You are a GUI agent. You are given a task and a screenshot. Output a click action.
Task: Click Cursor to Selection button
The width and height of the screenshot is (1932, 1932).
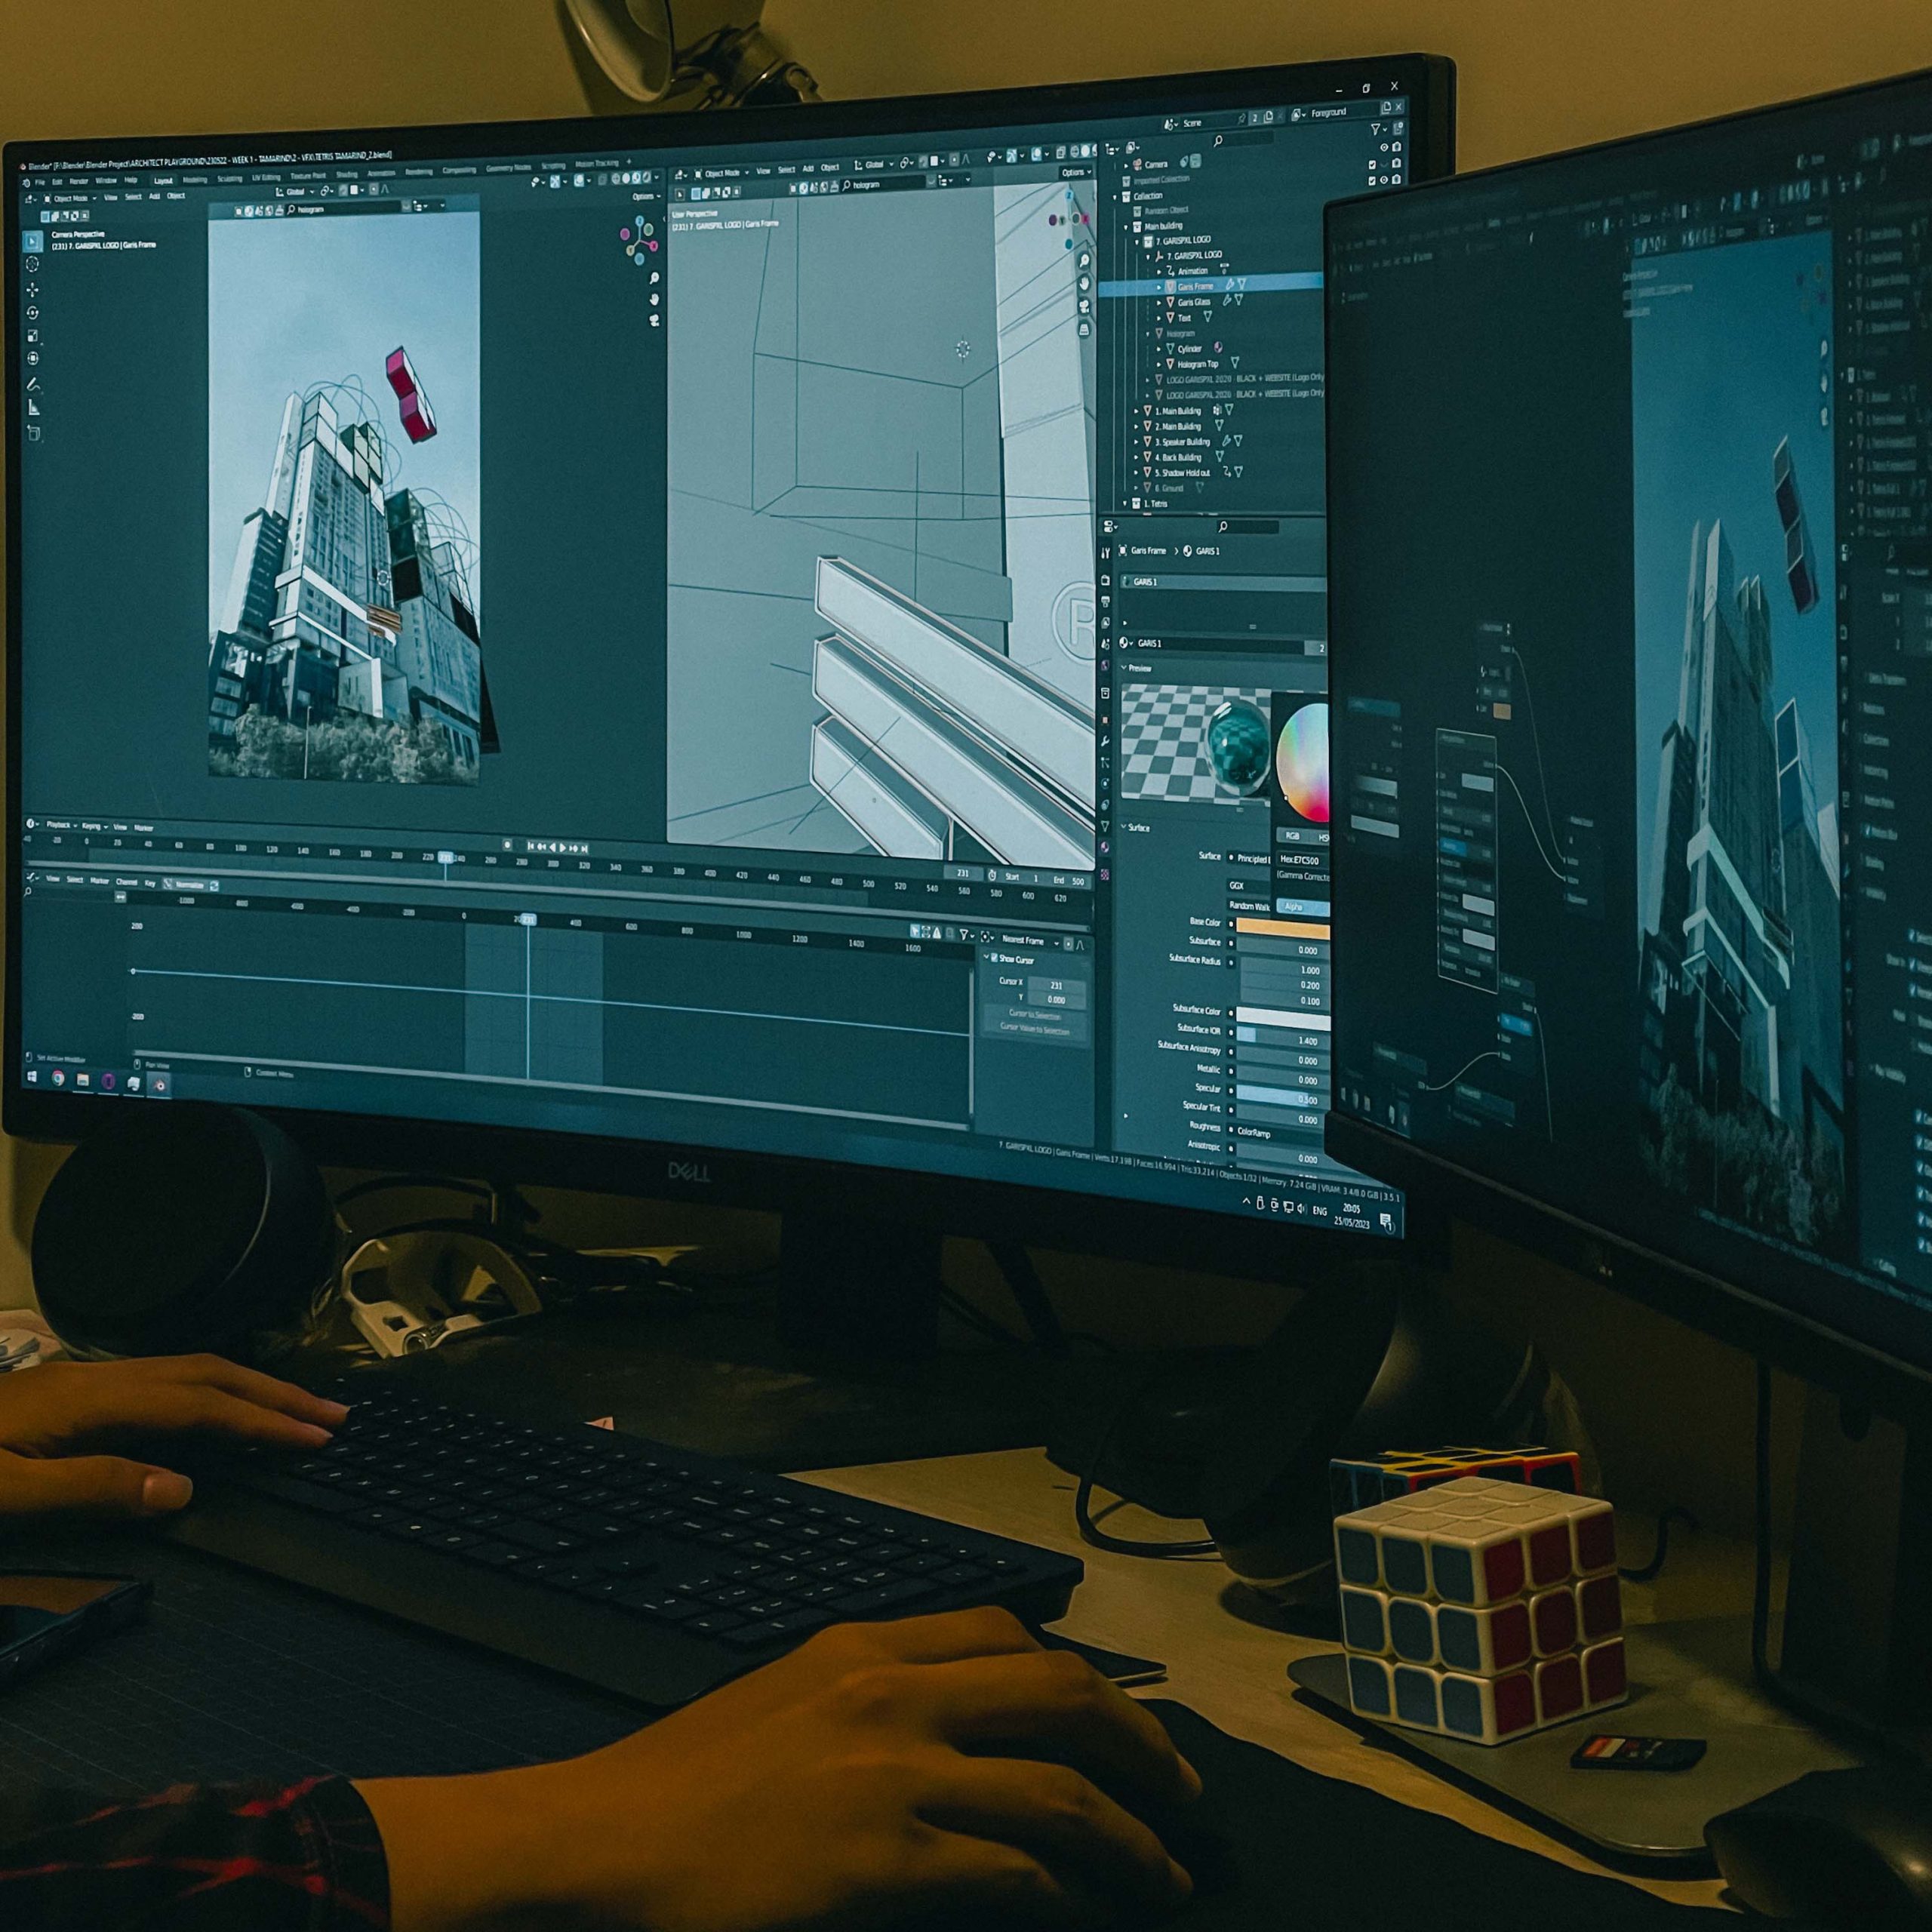(1034, 1014)
